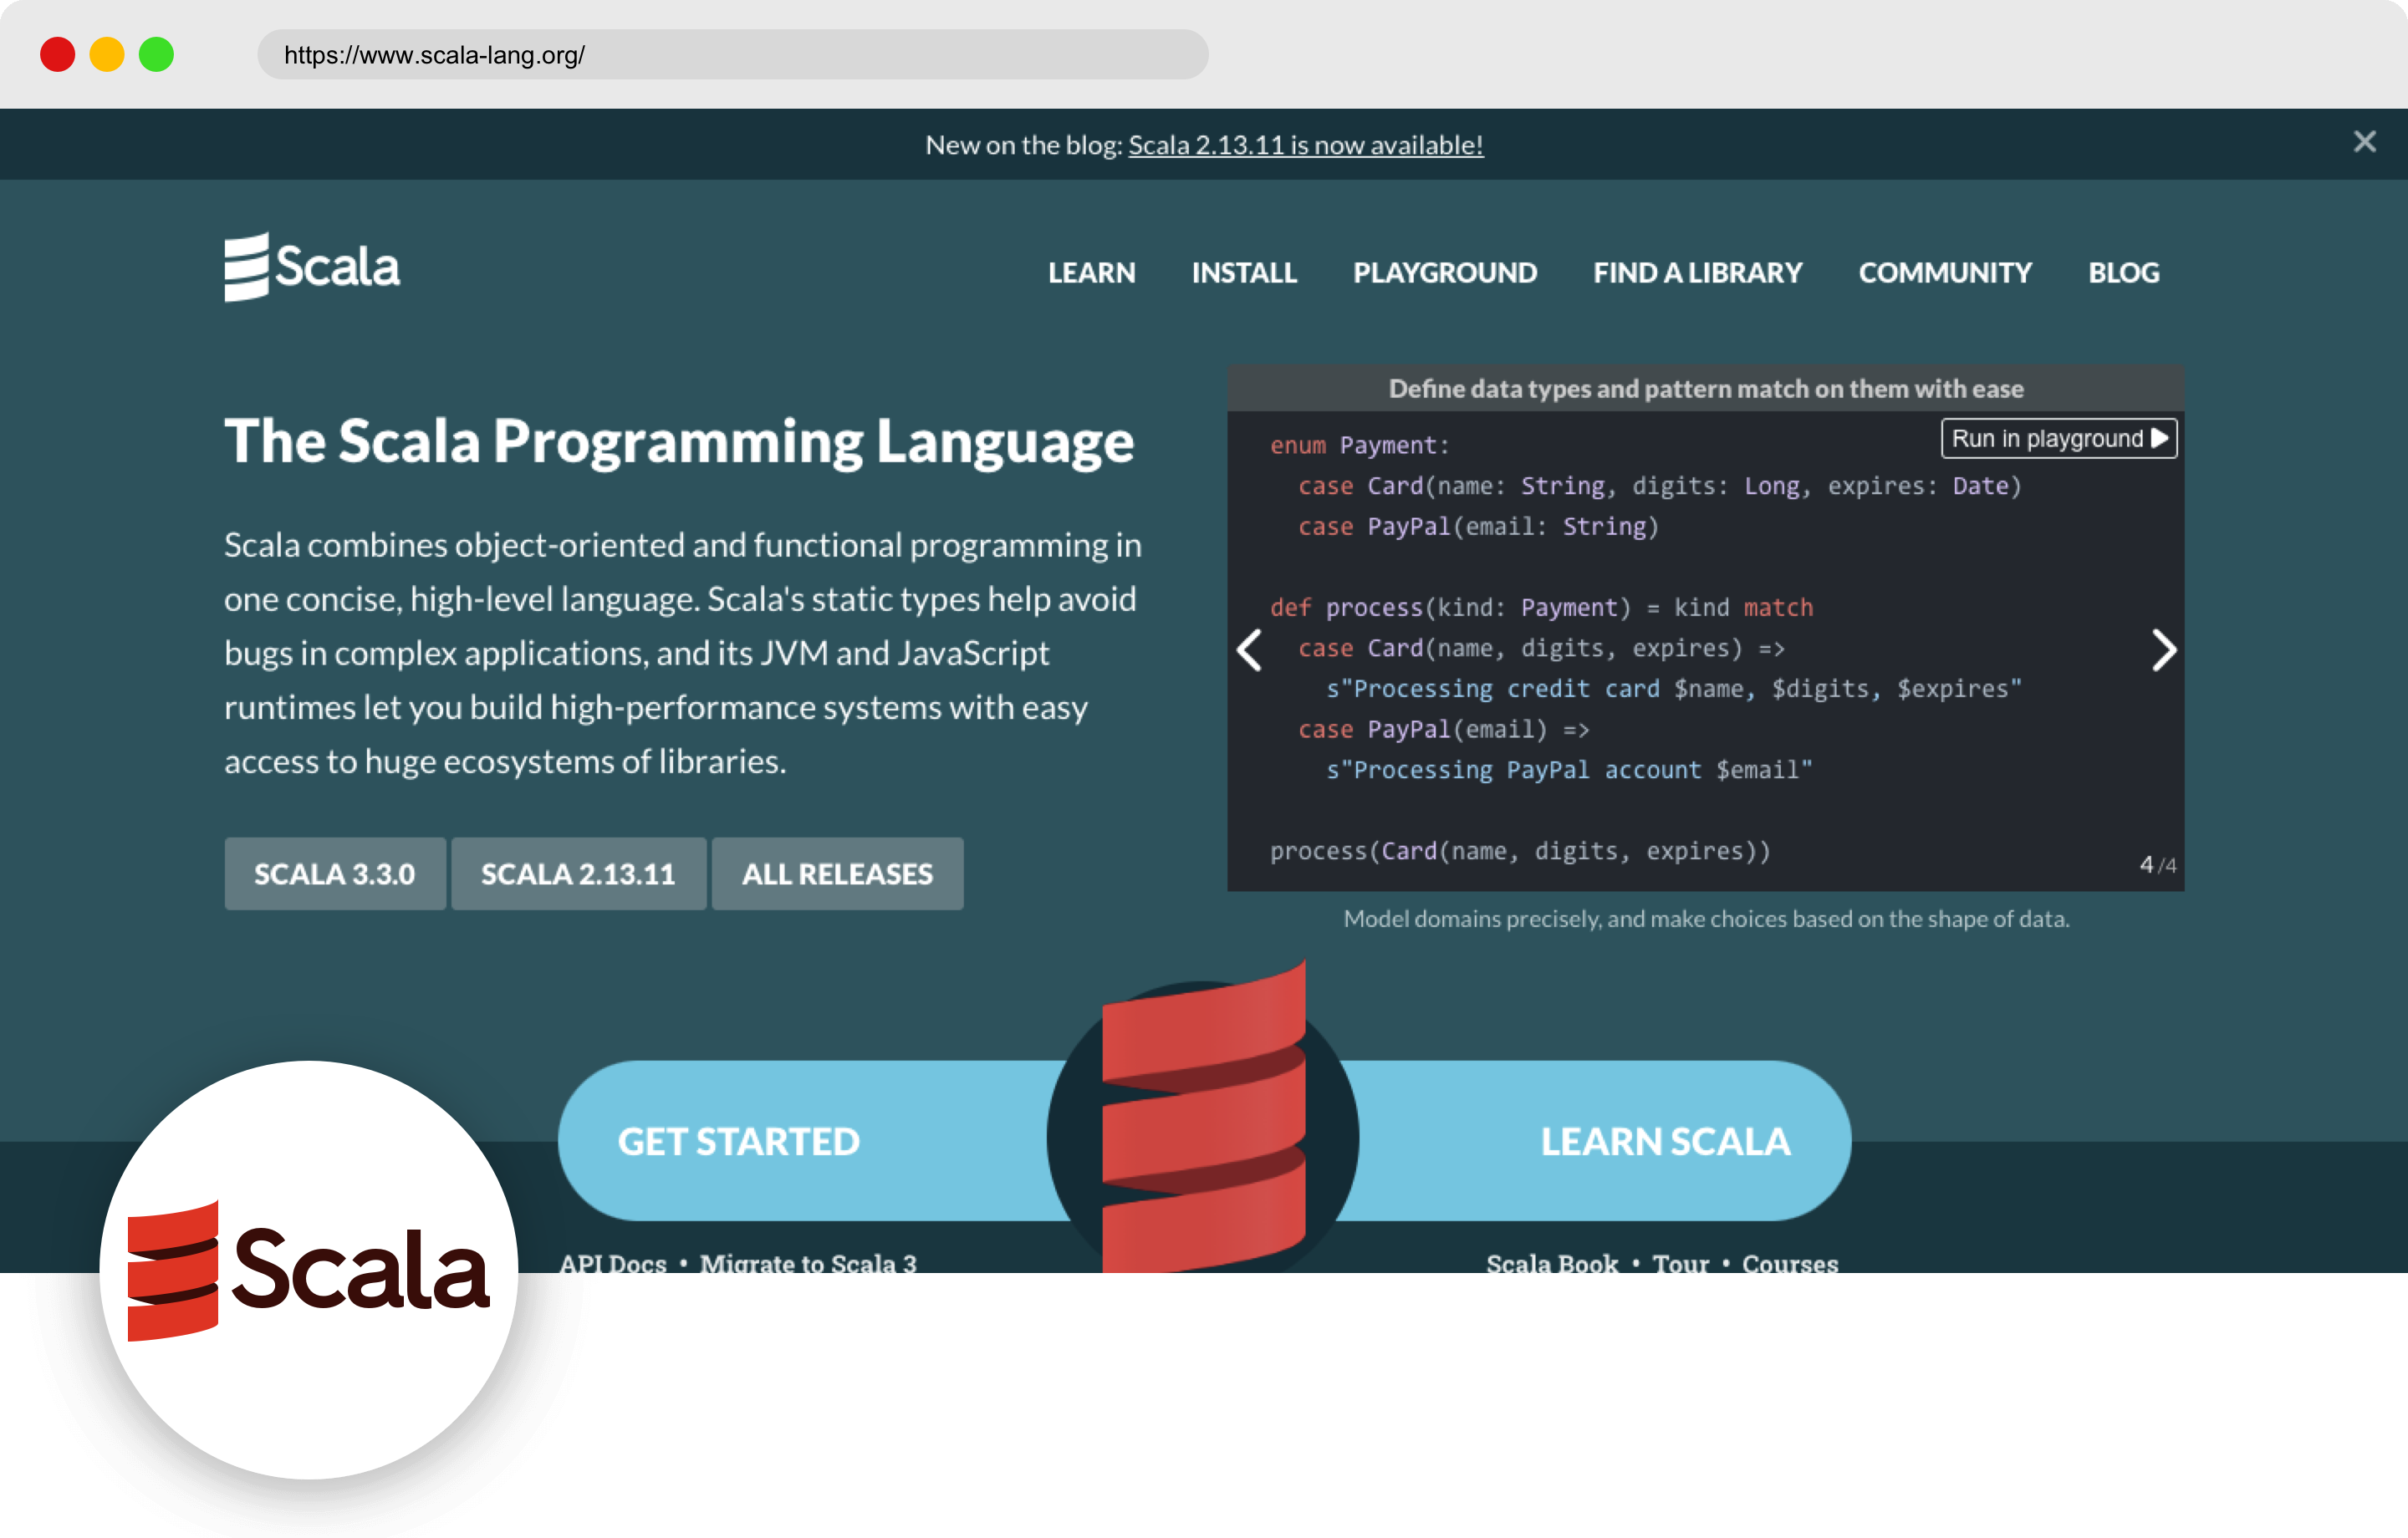Viewport: 2408px width, 1538px height.
Task: Open the PLAYGROUND menu item
Action: [x=1445, y=273]
